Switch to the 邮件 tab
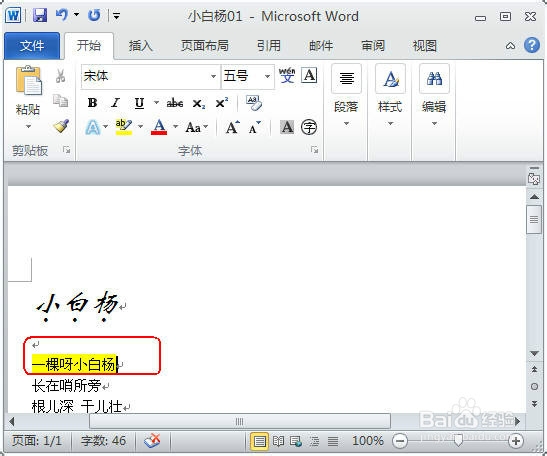Screen dimensions: 547x456 pyautogui.click(x=321, y=46)
